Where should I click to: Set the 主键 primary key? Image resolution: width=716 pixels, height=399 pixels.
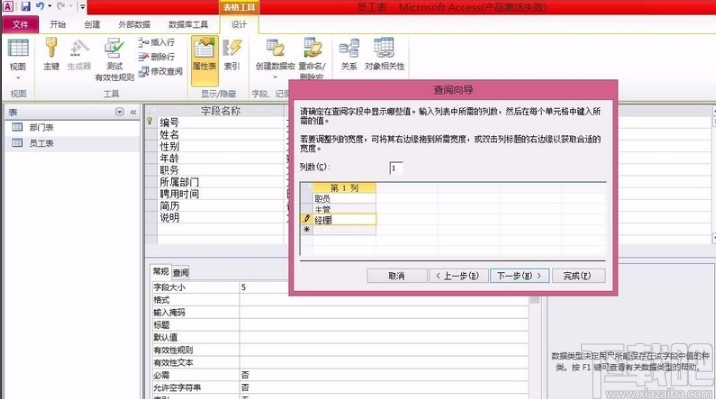tap(51, 54)
